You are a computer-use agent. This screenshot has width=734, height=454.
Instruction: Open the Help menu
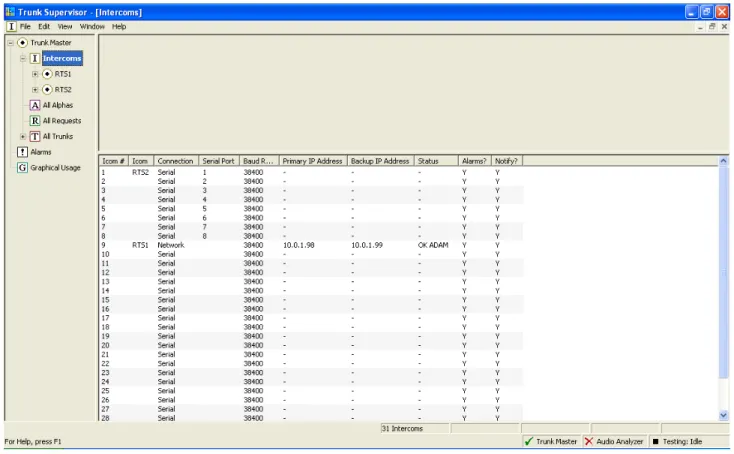point(119,27)
